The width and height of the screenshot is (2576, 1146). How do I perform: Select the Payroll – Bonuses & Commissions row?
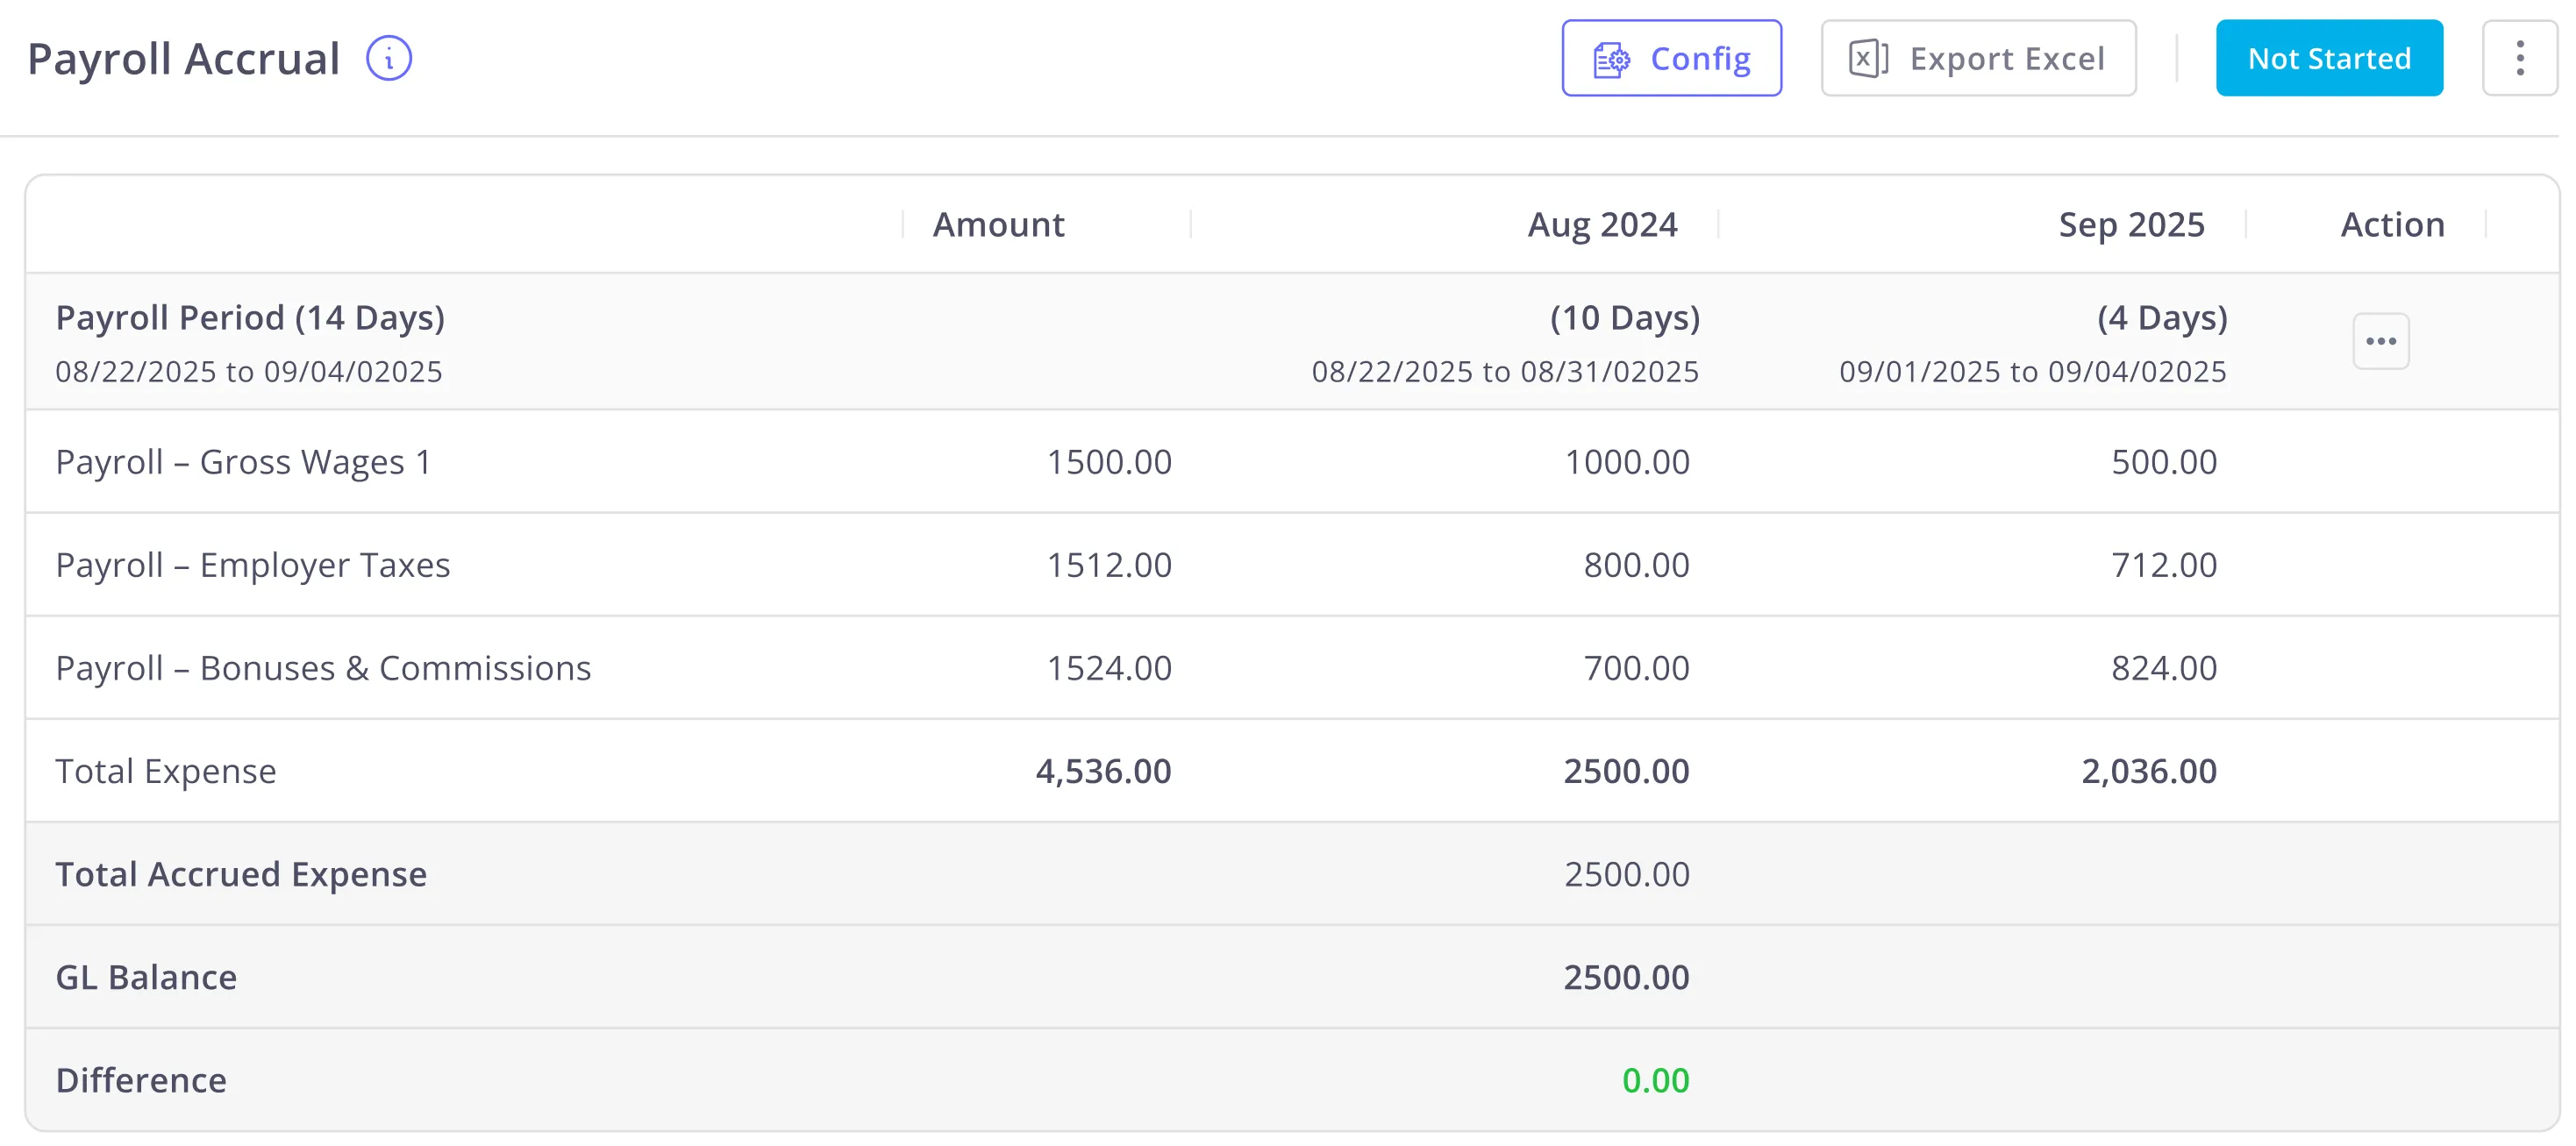click(323, 668)
